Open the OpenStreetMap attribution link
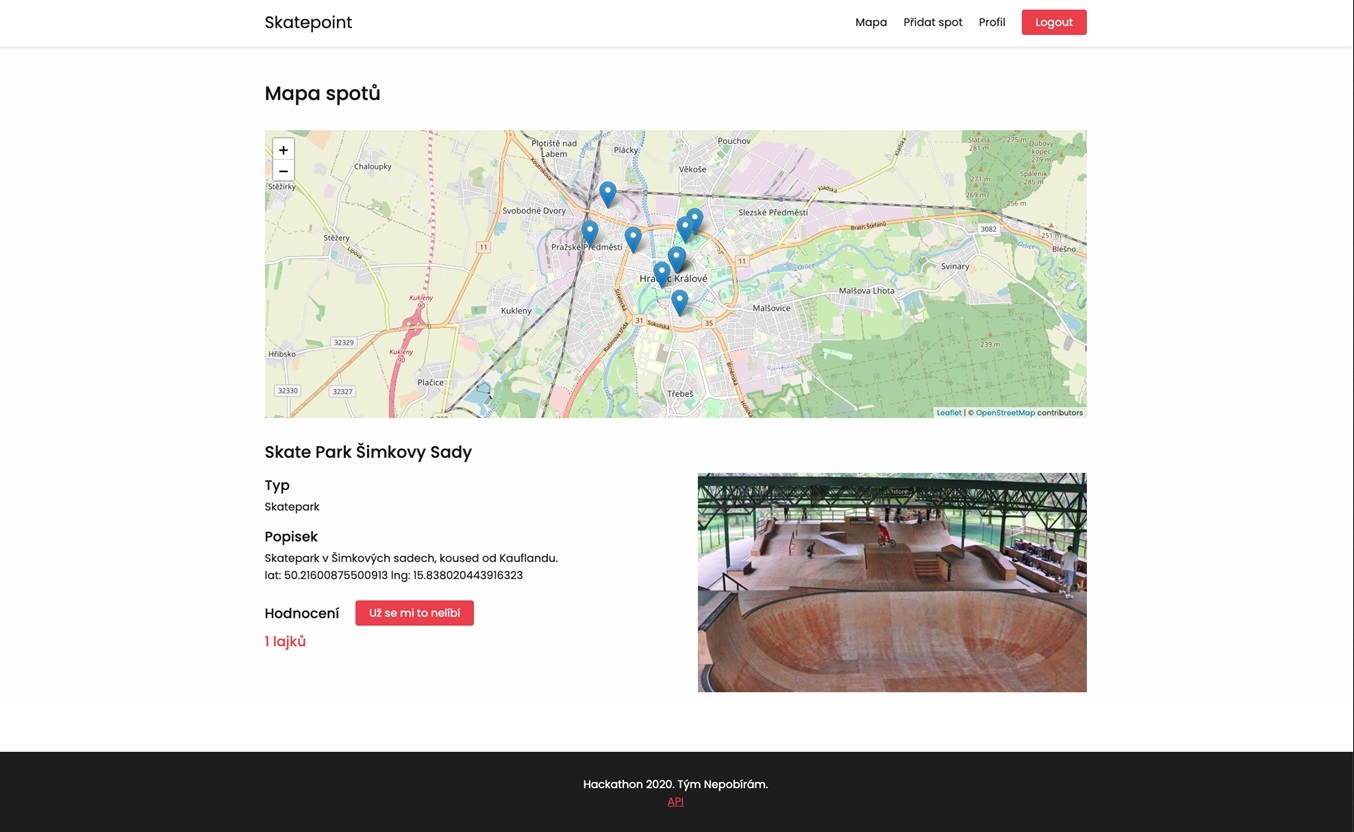This screenshot has width=1354, height=832. point(1005,412)
